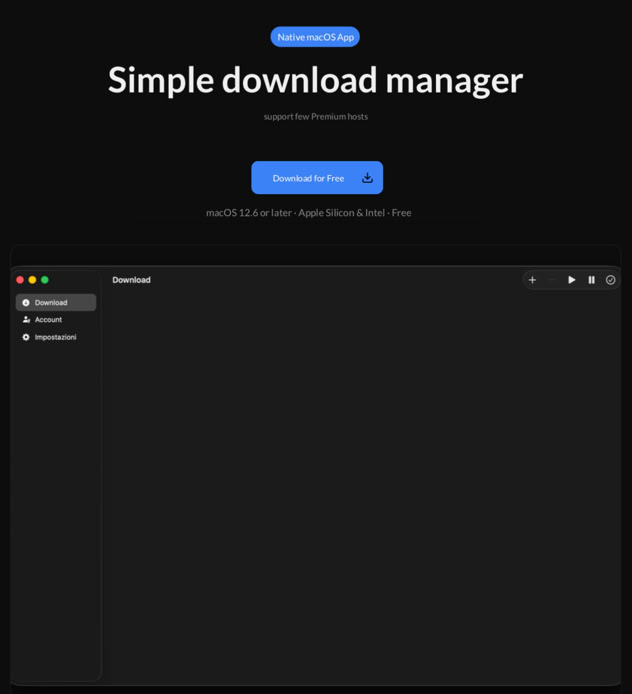632x694 pixels.
Task: Start downloads with the play icon
Action: click(571, 280)
